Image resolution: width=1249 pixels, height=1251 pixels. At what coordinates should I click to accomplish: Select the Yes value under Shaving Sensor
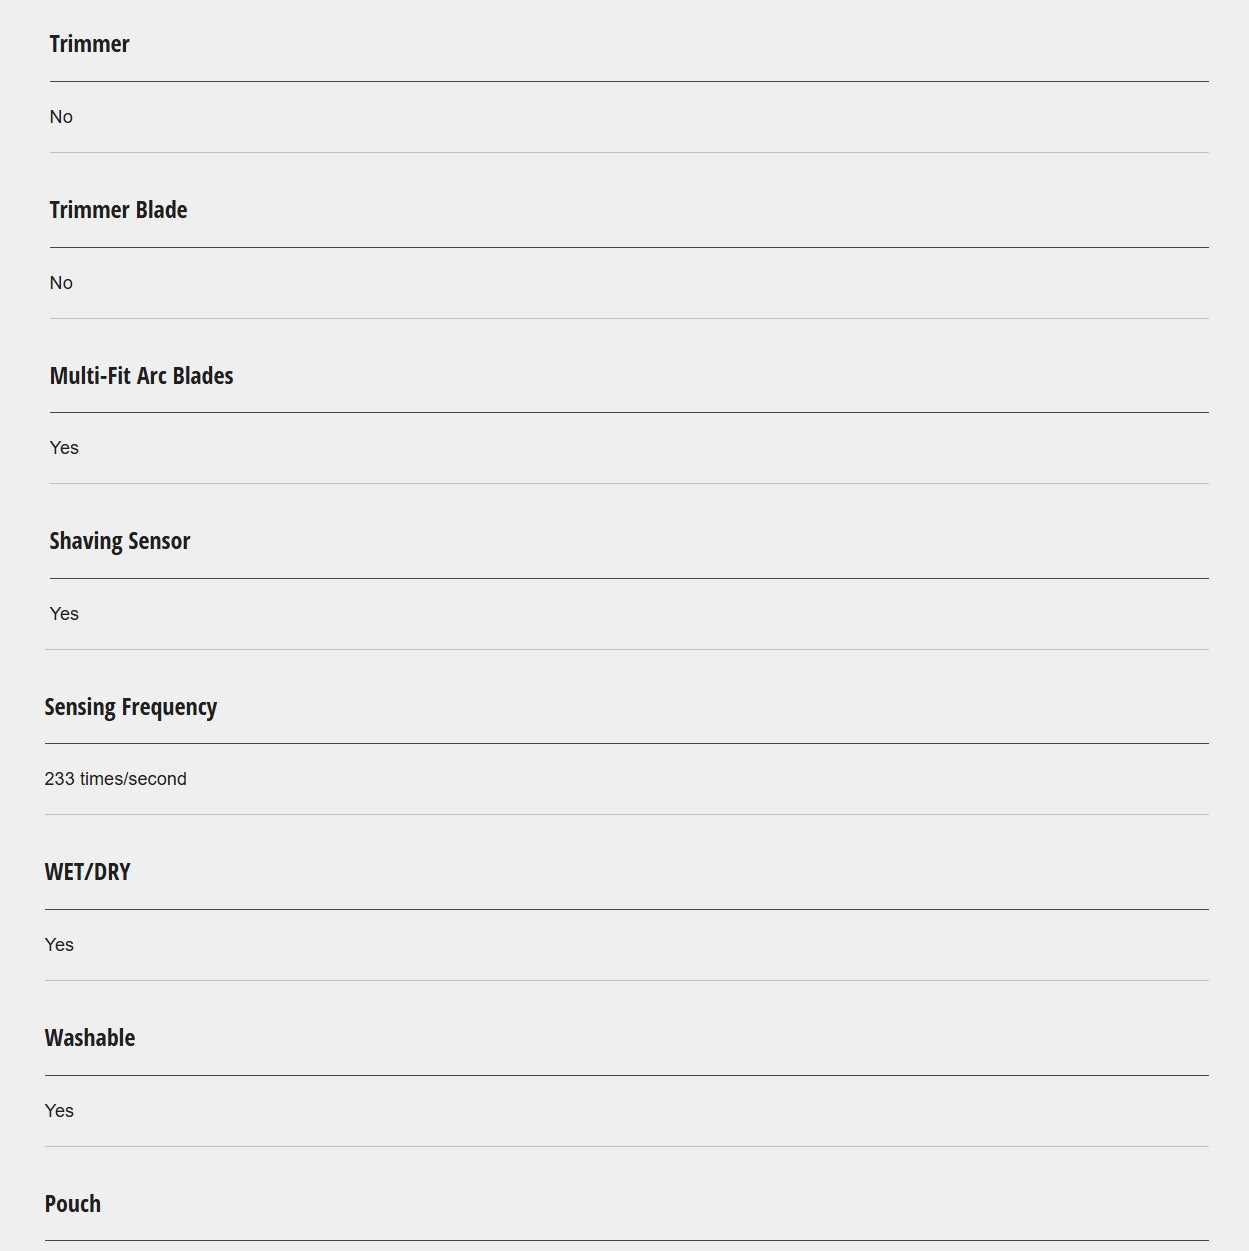coord(64,614)
